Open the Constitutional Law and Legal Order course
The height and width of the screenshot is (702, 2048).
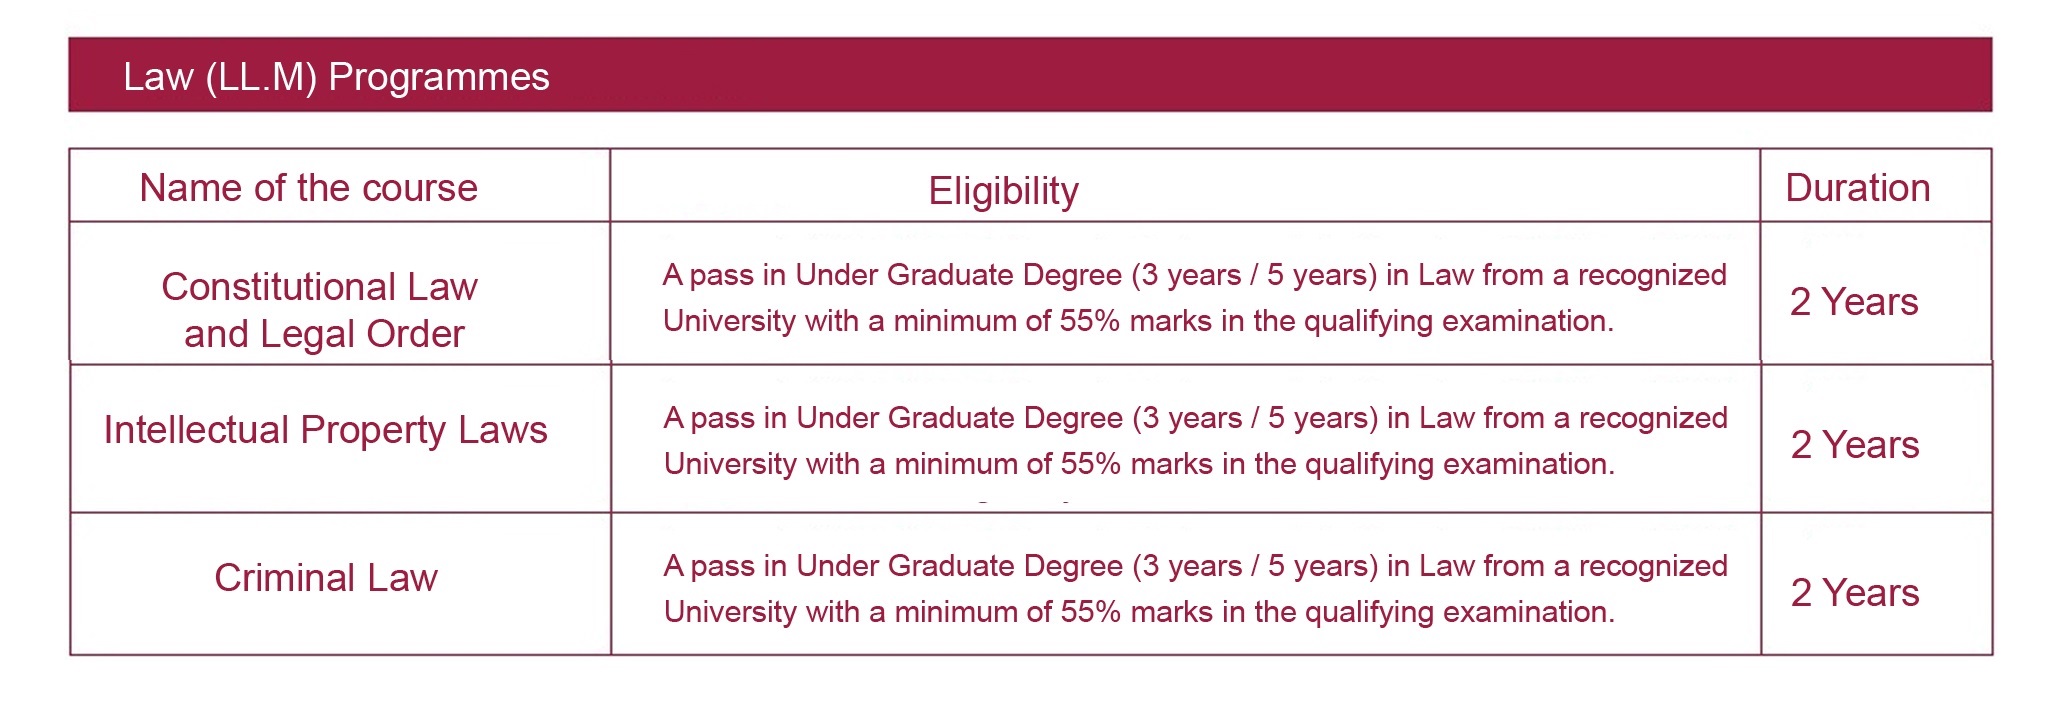coord(321,310)
